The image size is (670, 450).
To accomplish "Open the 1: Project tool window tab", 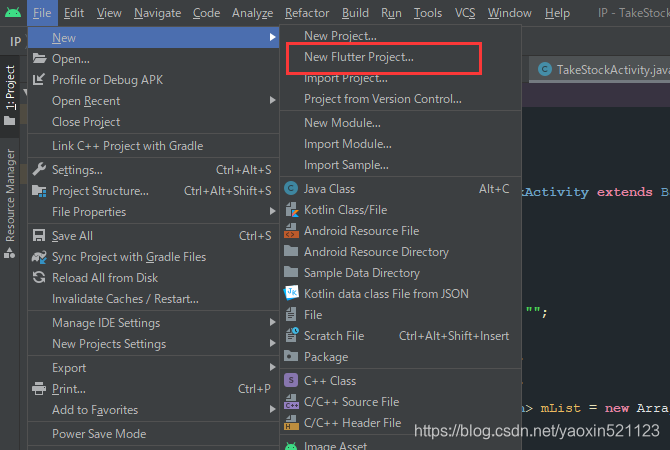I will (x=9, y=96).
